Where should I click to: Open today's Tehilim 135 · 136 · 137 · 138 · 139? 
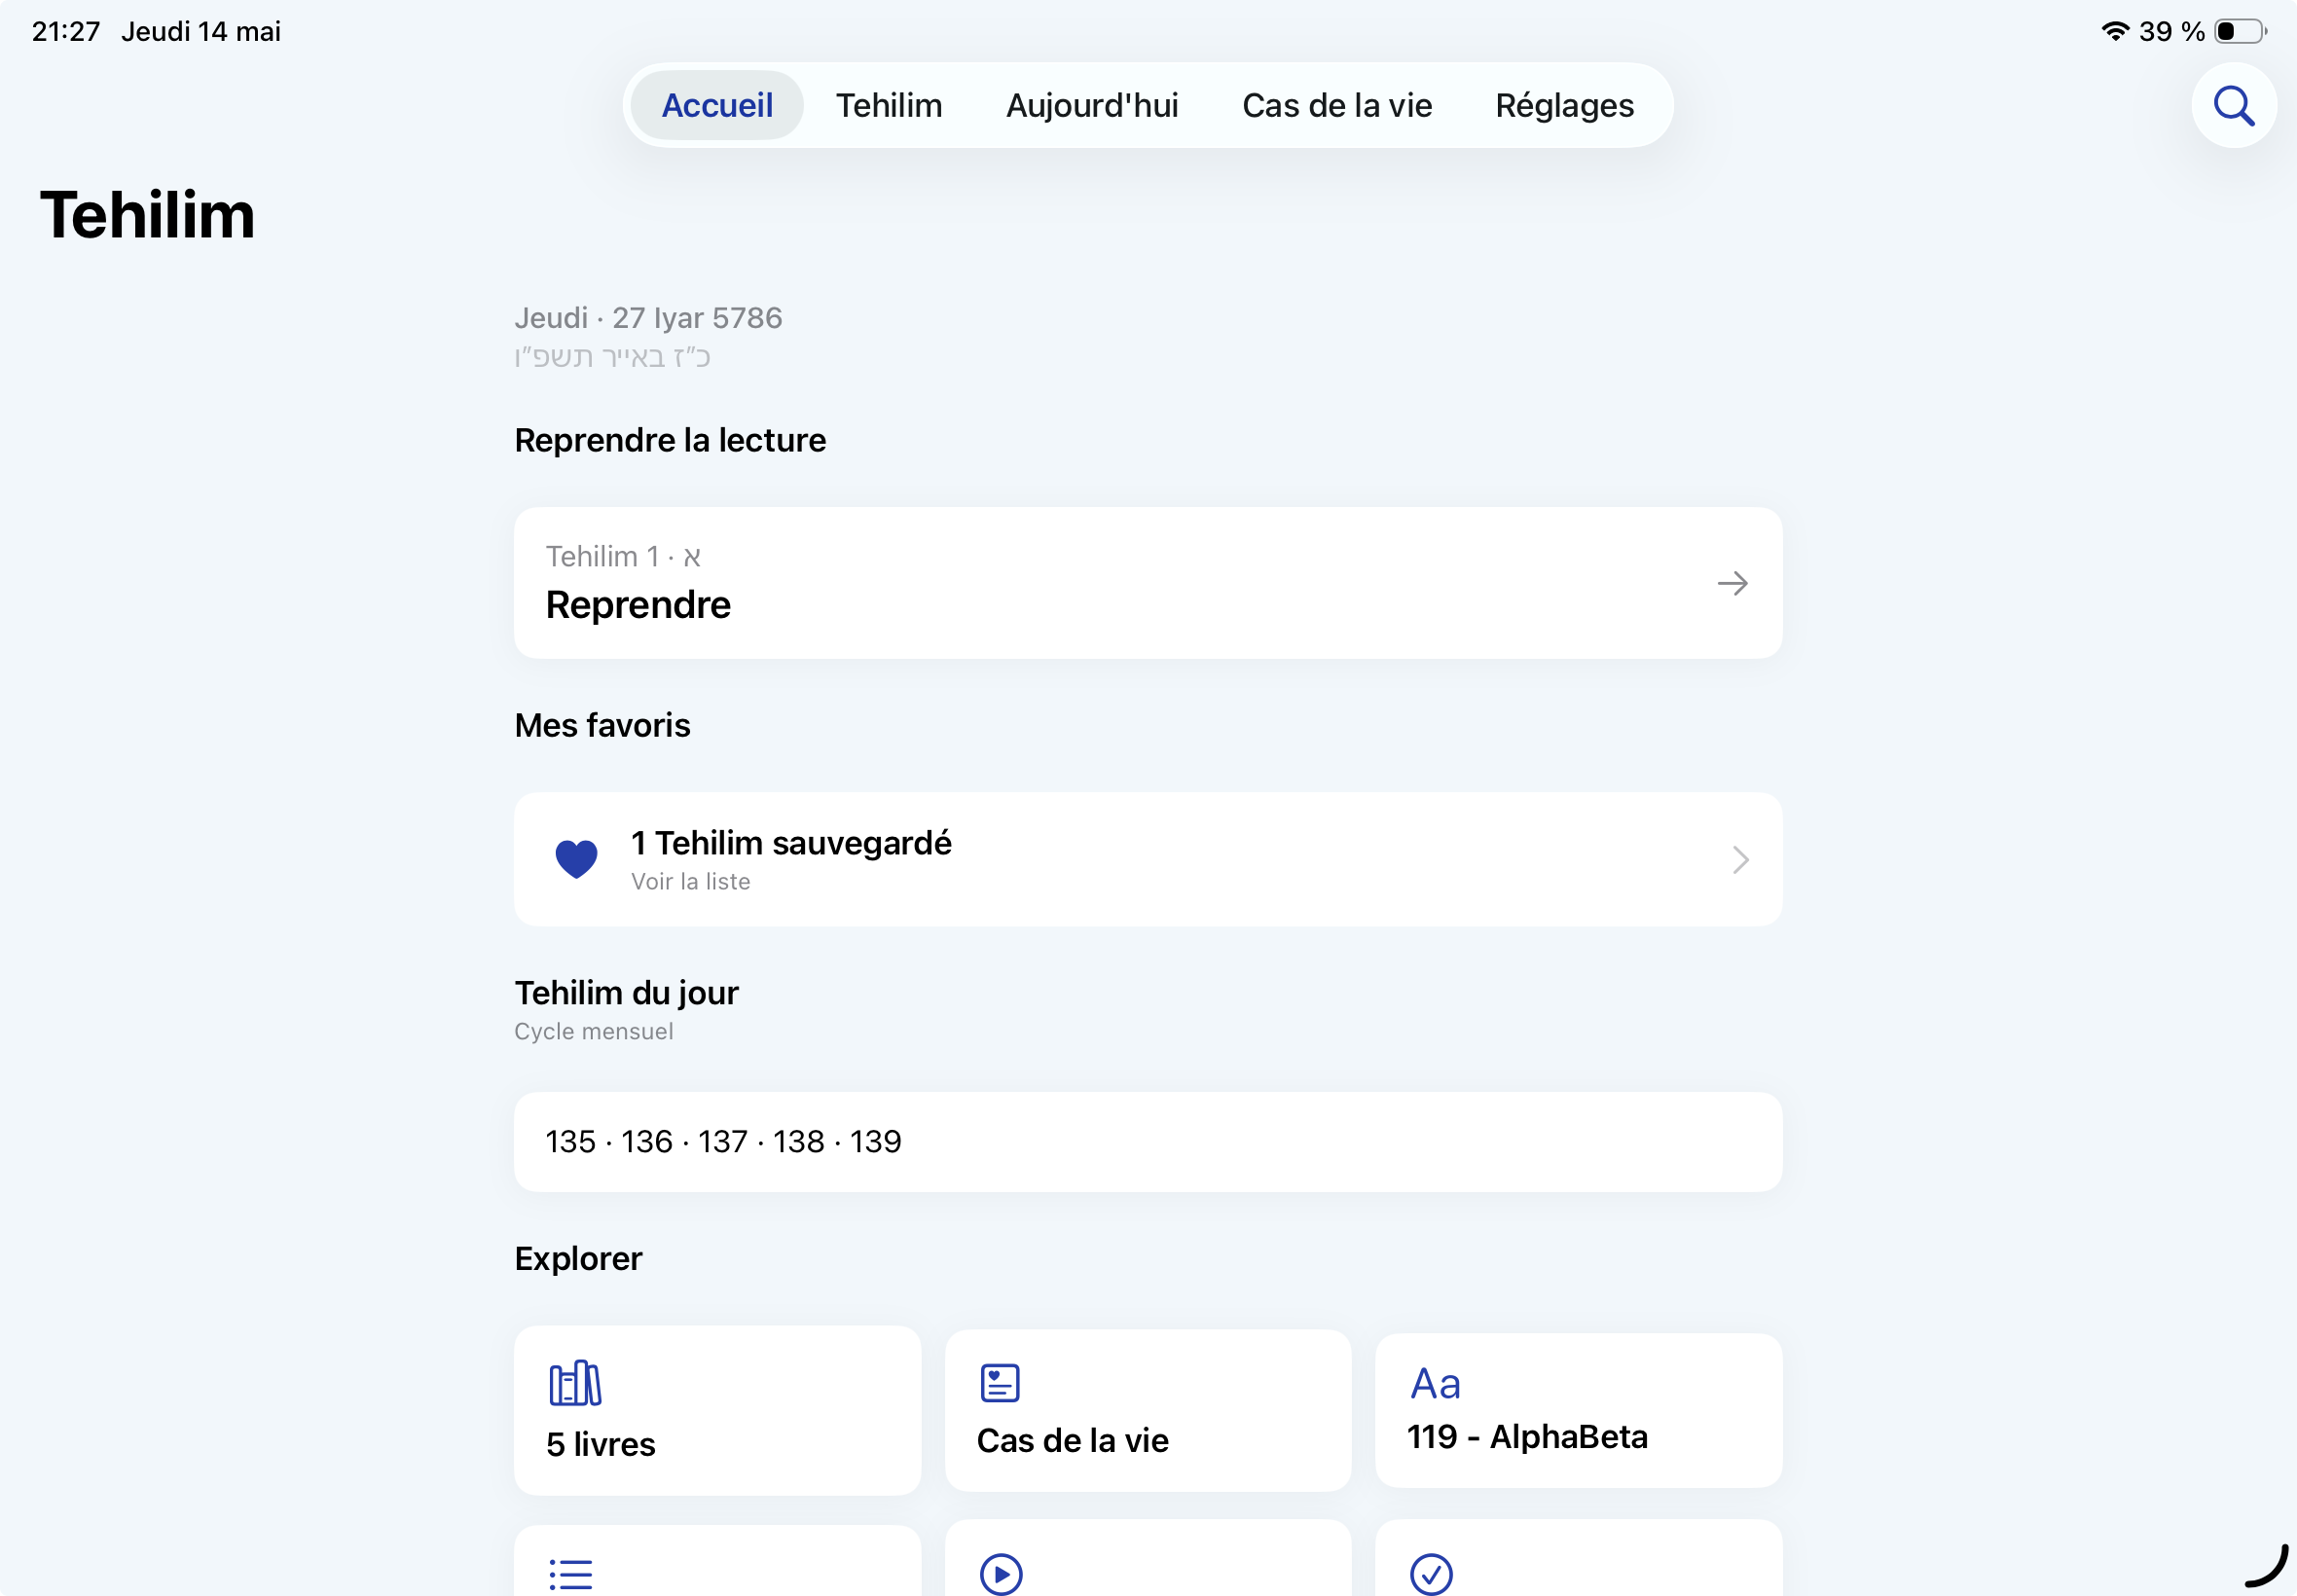(1148, 1141)
